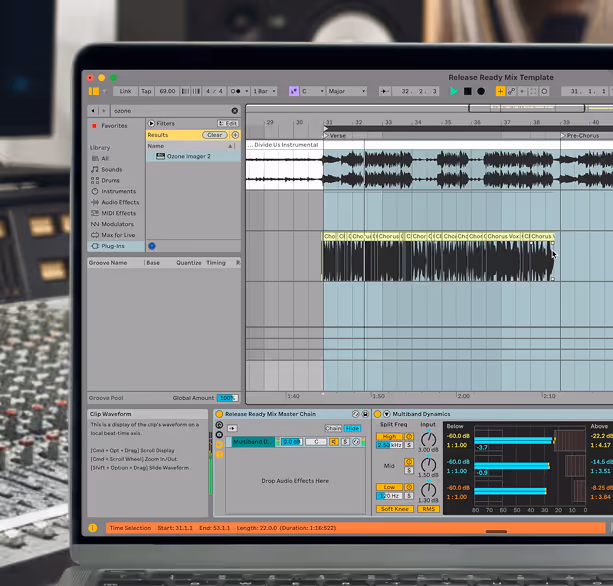
Task: Click the filters Edit button
Action: coord(228,123)
